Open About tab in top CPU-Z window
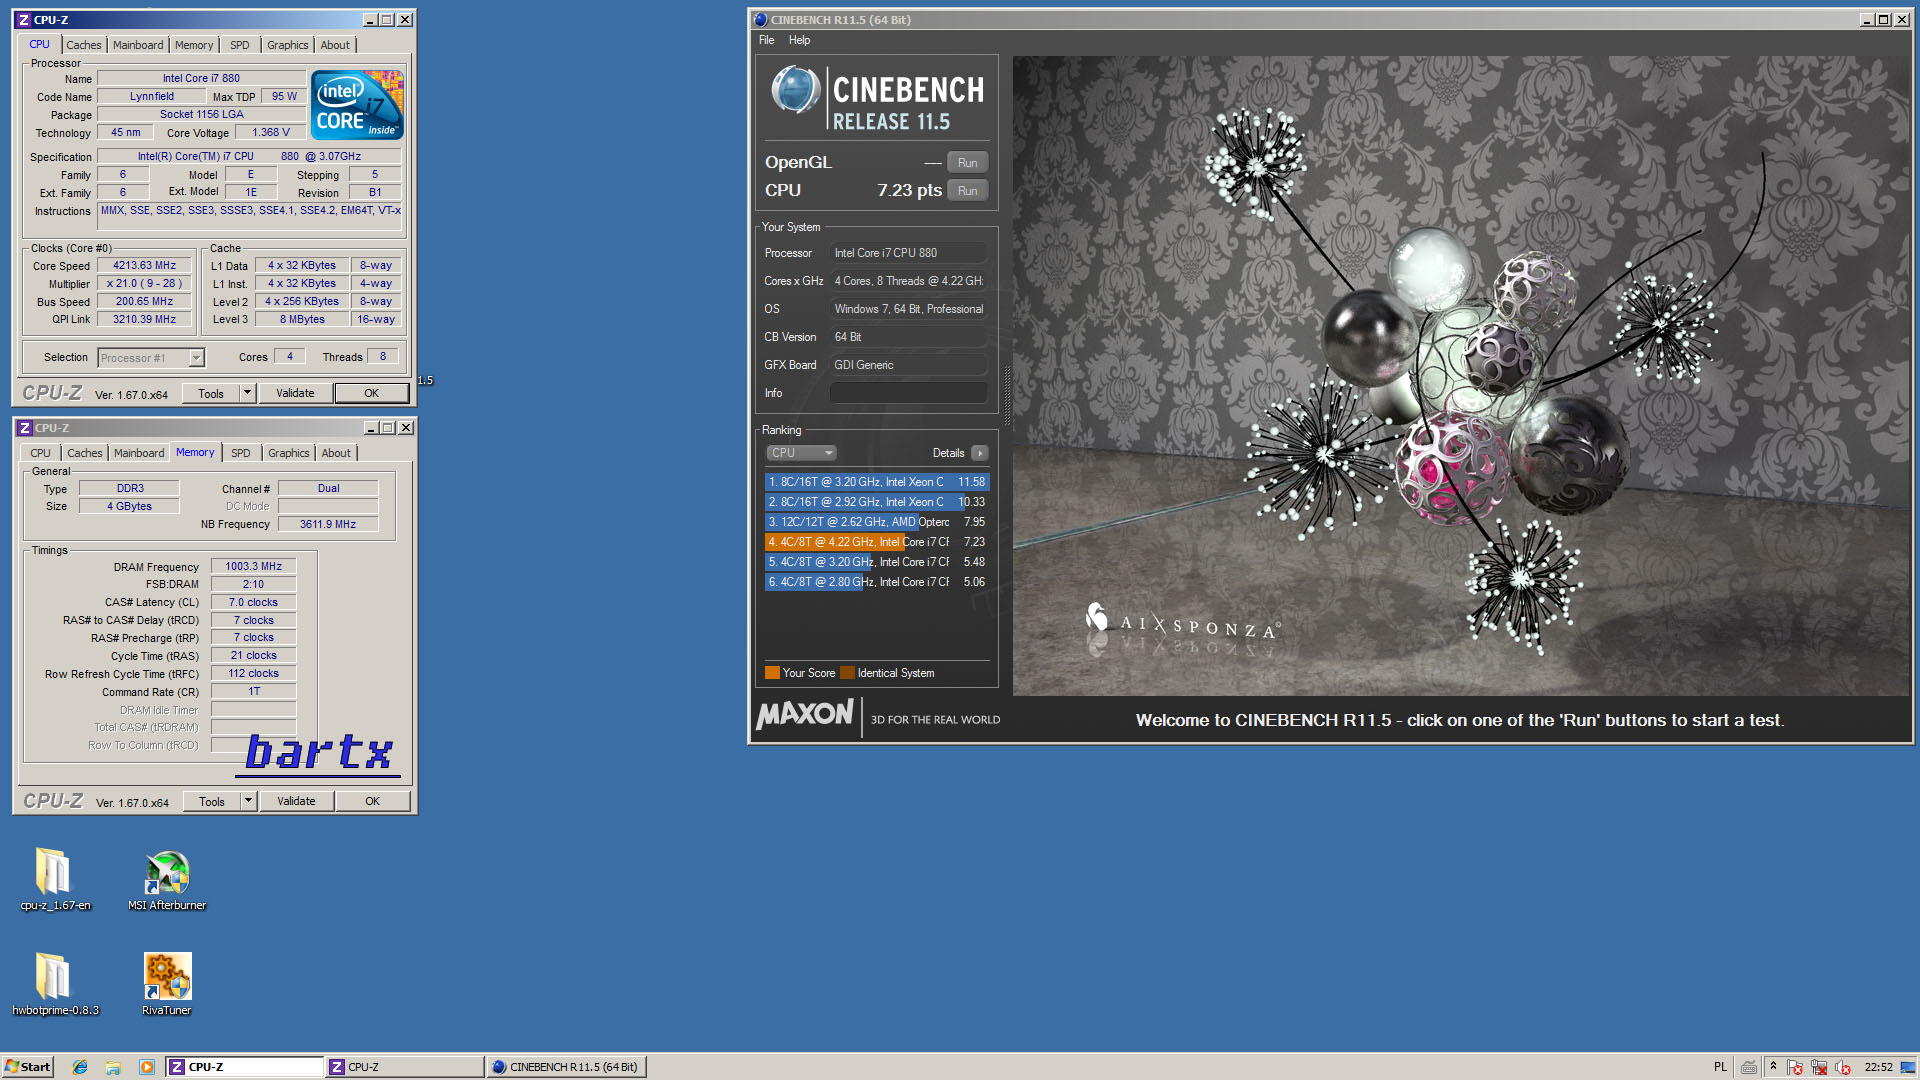Screen dimensions: 1920x1080 tap(335, 45)
